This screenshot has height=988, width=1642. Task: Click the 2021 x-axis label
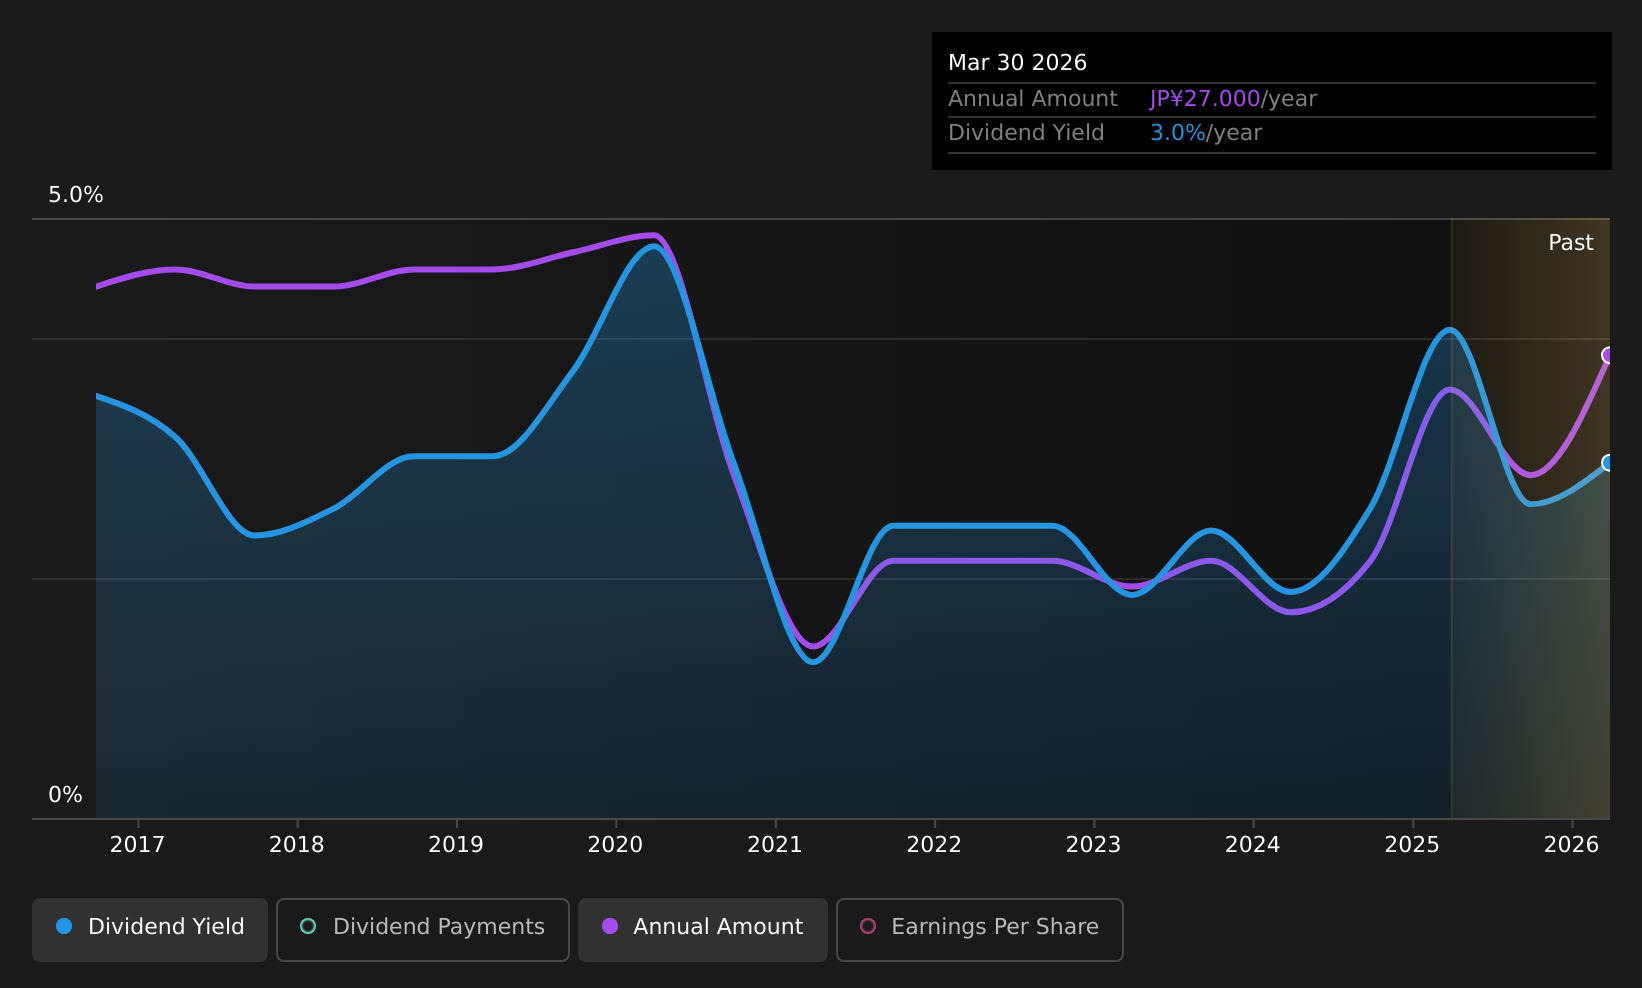pos(775,845)
